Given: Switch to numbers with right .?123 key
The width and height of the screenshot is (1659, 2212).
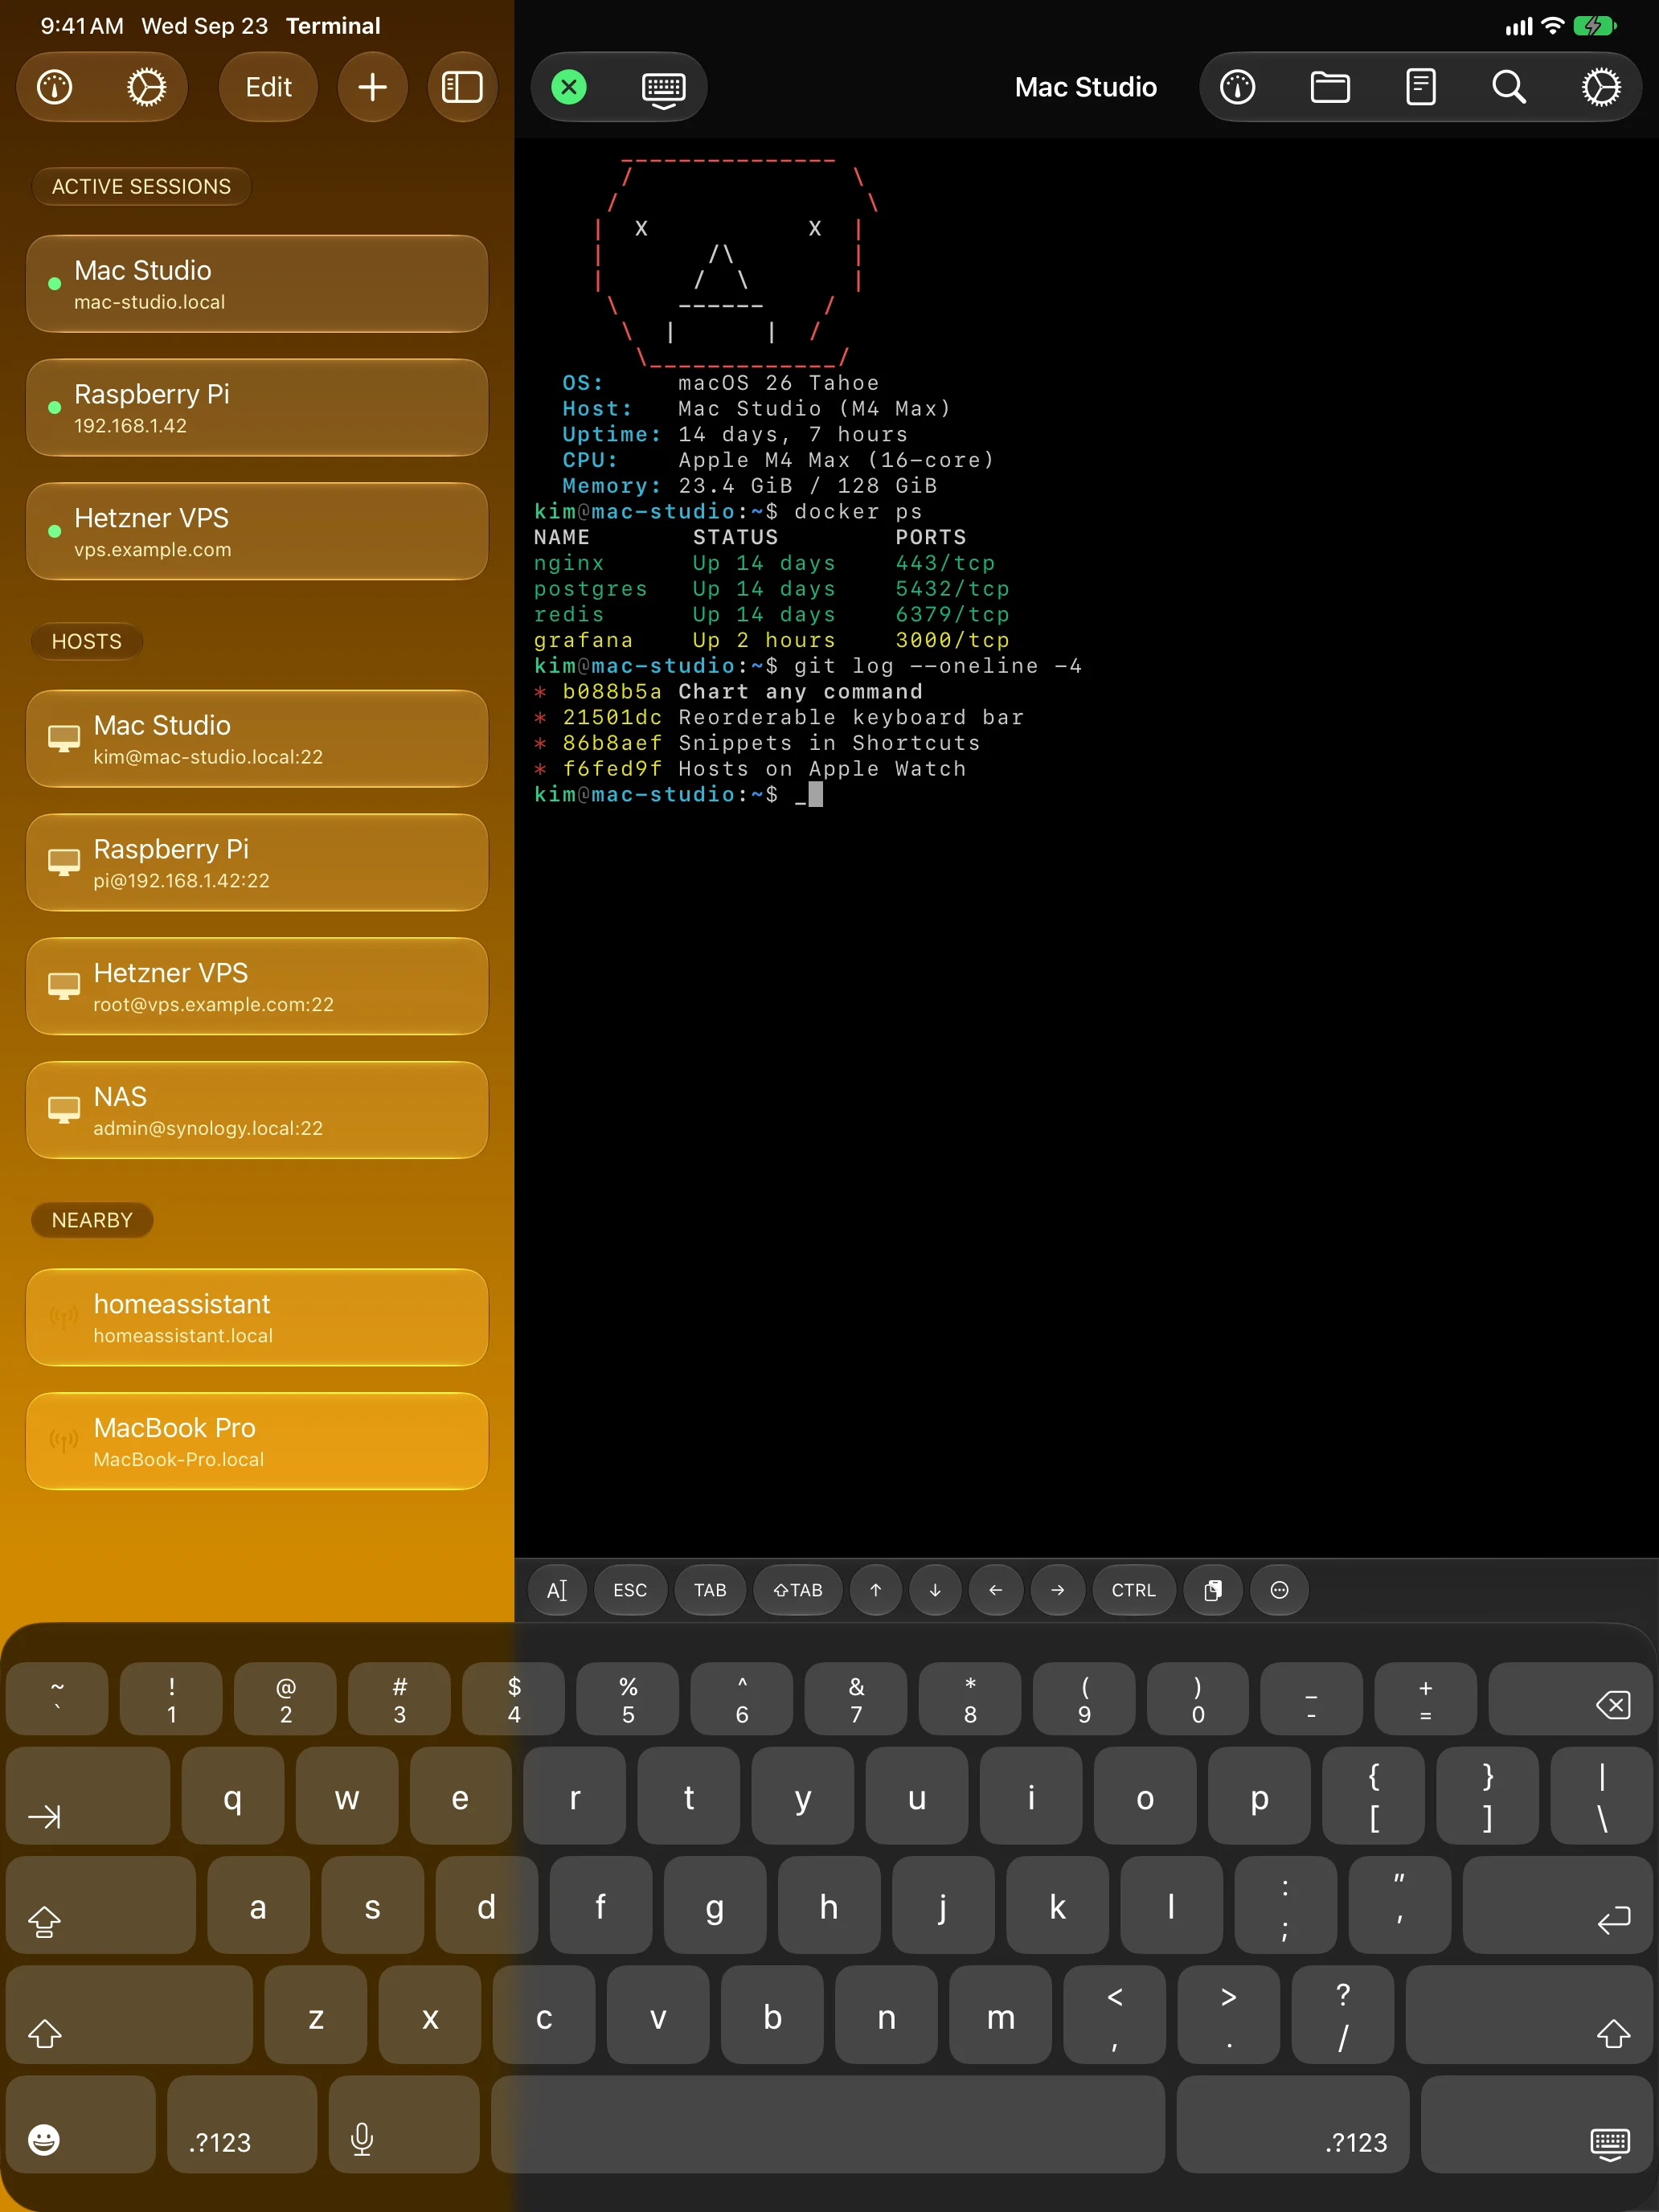Looking at the screenshot, I should [x=1293, y=2125].
